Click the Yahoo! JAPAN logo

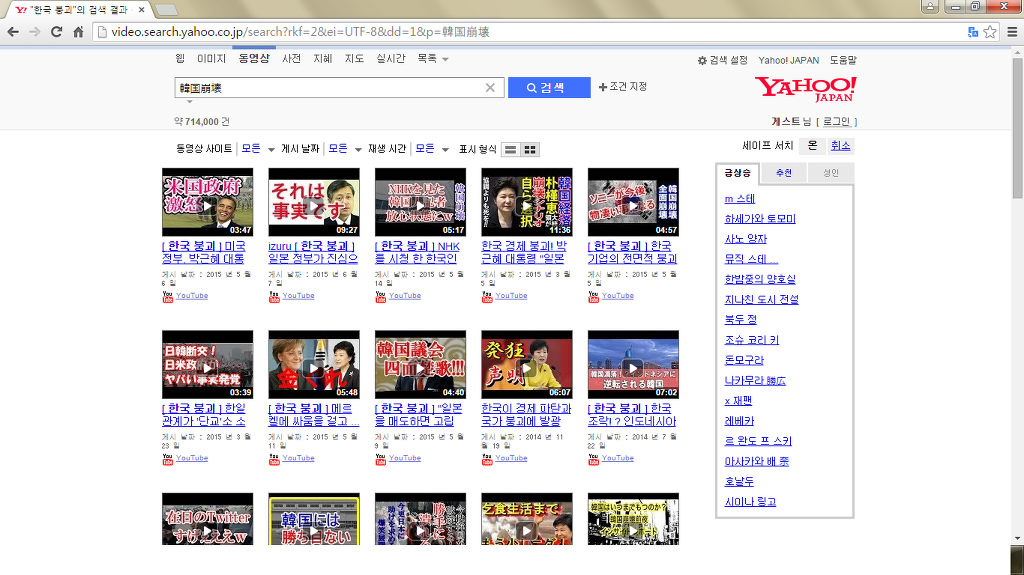click(805, 89)
